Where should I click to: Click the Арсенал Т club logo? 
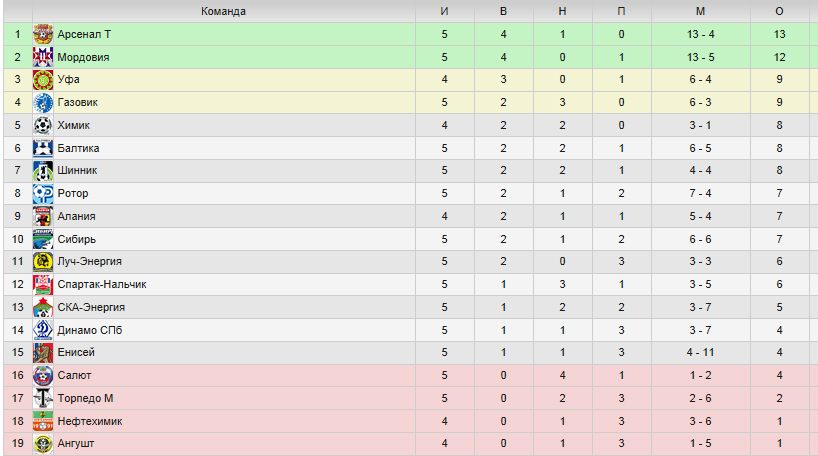coord(43,34)
